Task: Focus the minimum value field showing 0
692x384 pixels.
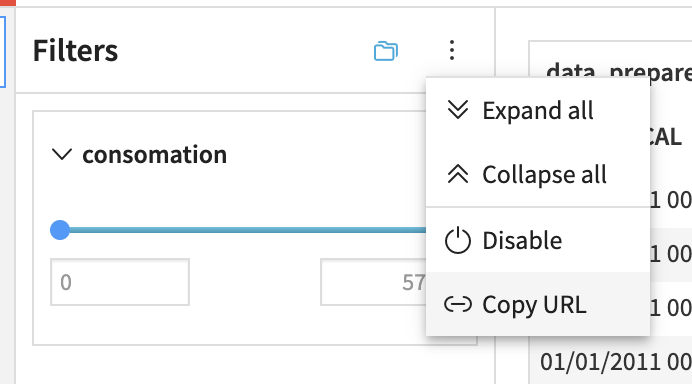Action: (120, 282)
